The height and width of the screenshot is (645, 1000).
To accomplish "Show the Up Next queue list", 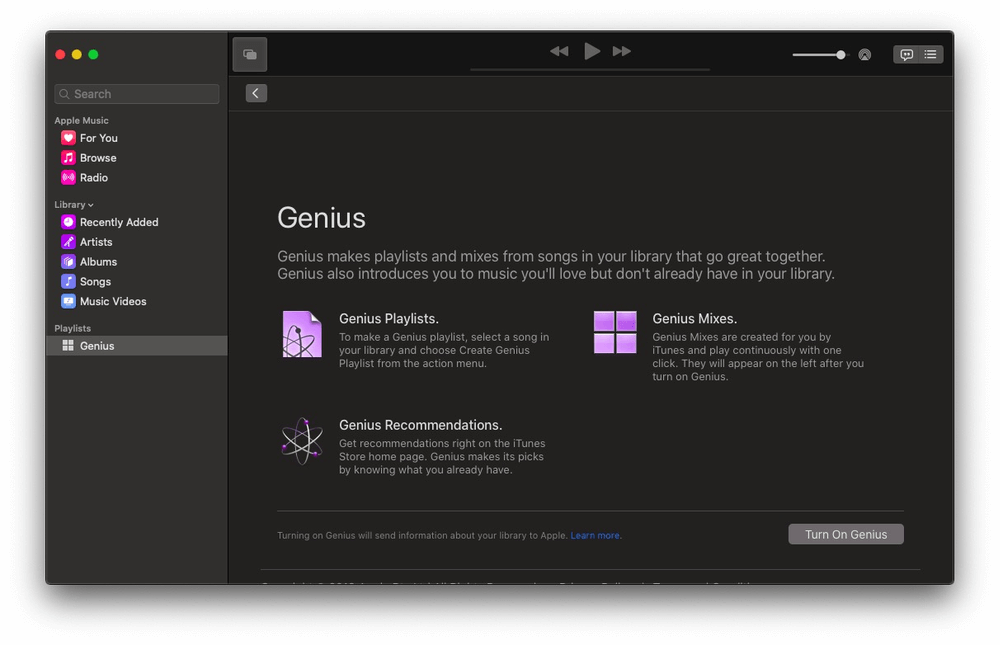I will (930, 54).
